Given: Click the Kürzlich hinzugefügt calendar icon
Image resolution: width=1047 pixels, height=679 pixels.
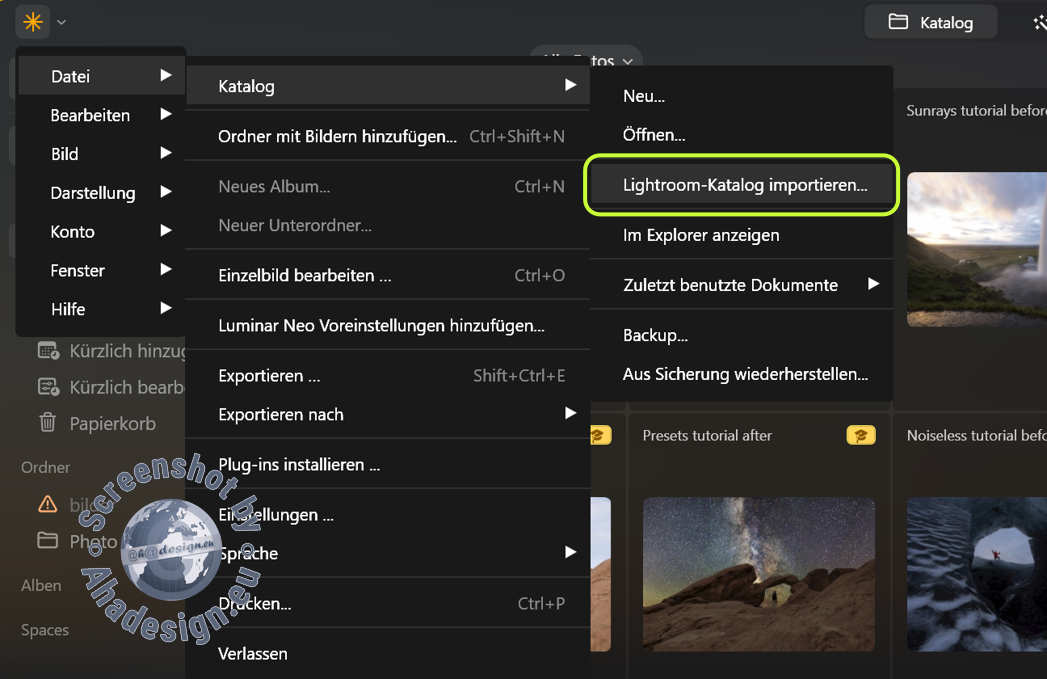Looking at the screenshot, I should (48, 351).
